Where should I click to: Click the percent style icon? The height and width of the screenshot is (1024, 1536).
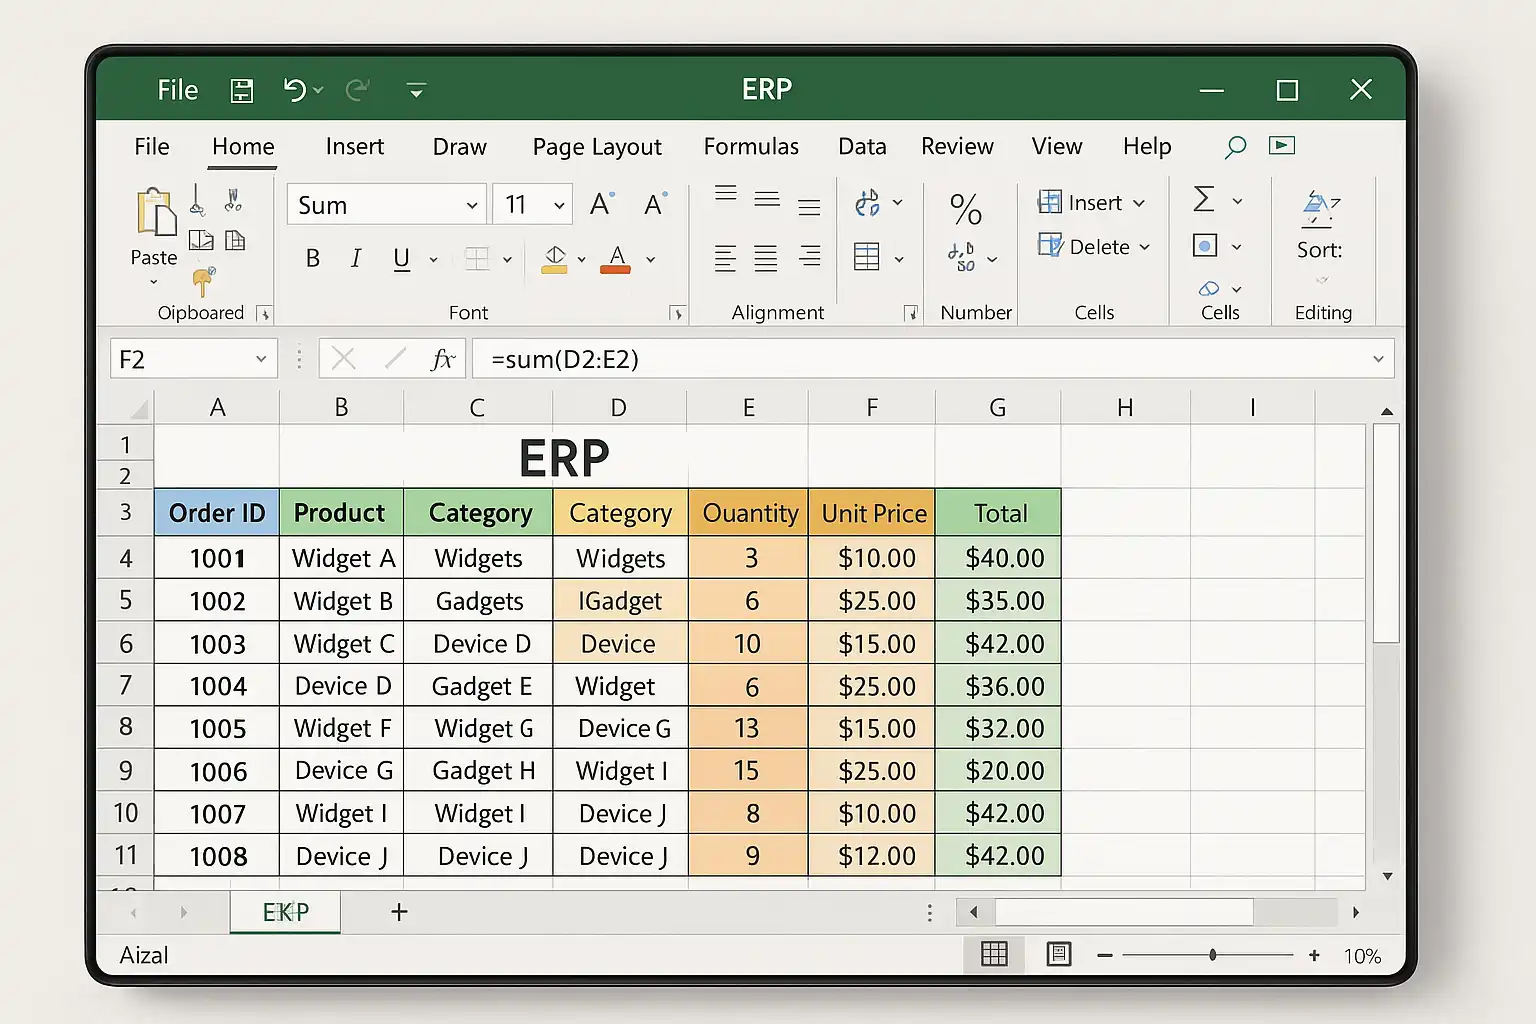pyautogui.click(x=965, y=208)
